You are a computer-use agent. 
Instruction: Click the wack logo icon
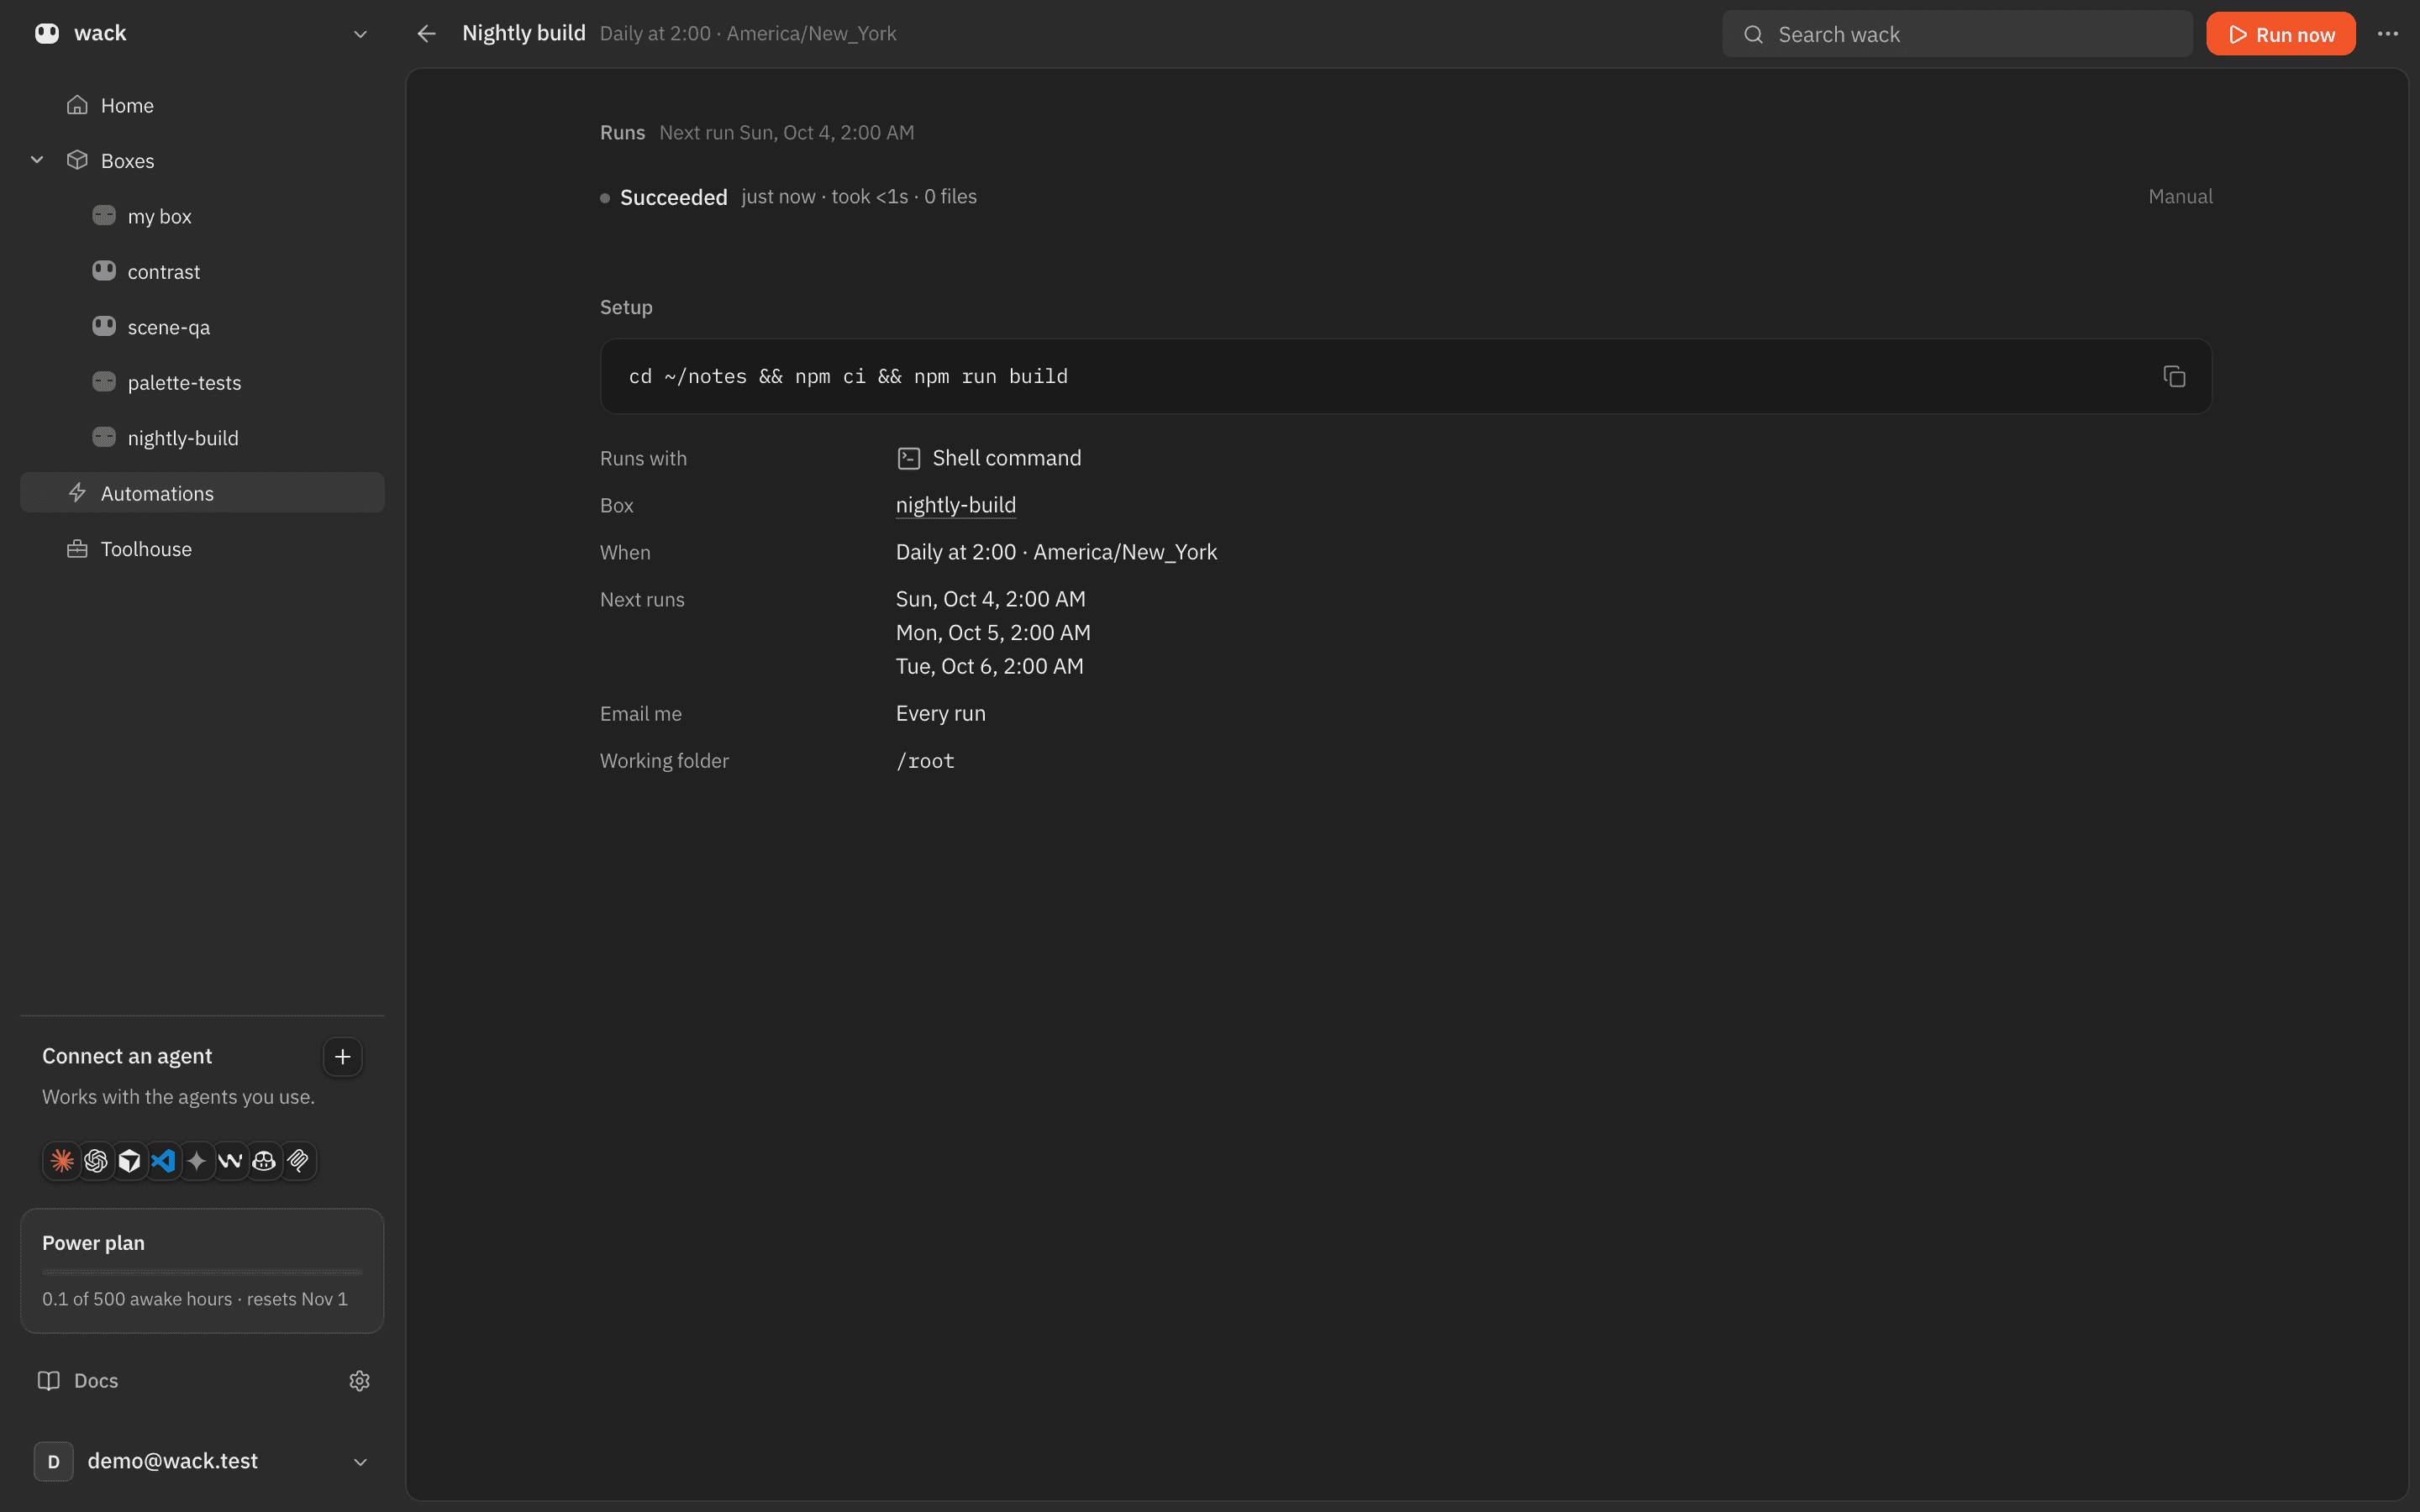click(47, 33)
